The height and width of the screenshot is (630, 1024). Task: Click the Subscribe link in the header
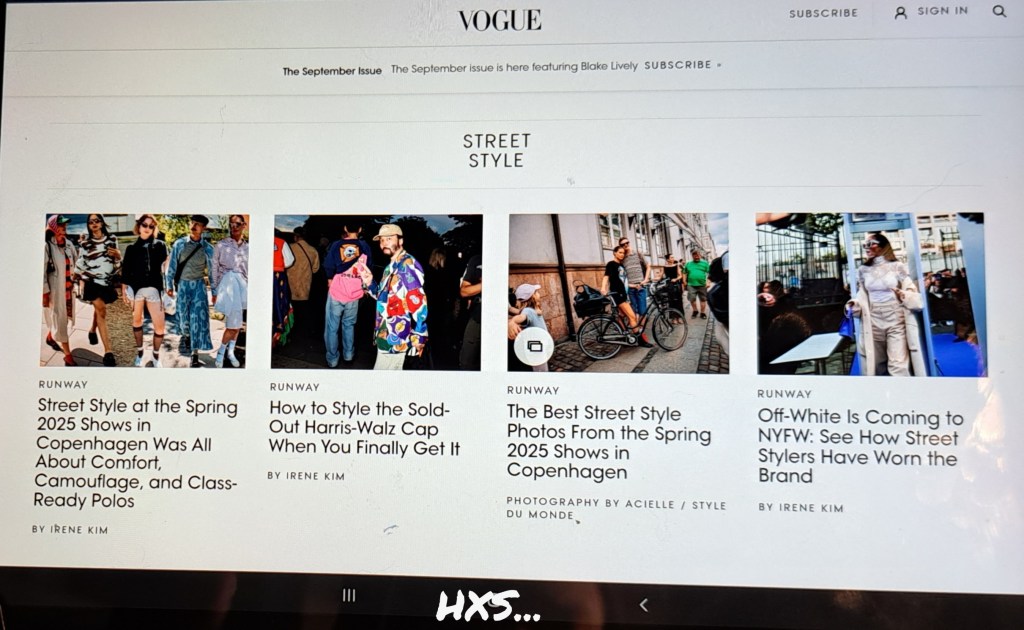[824, 13]
